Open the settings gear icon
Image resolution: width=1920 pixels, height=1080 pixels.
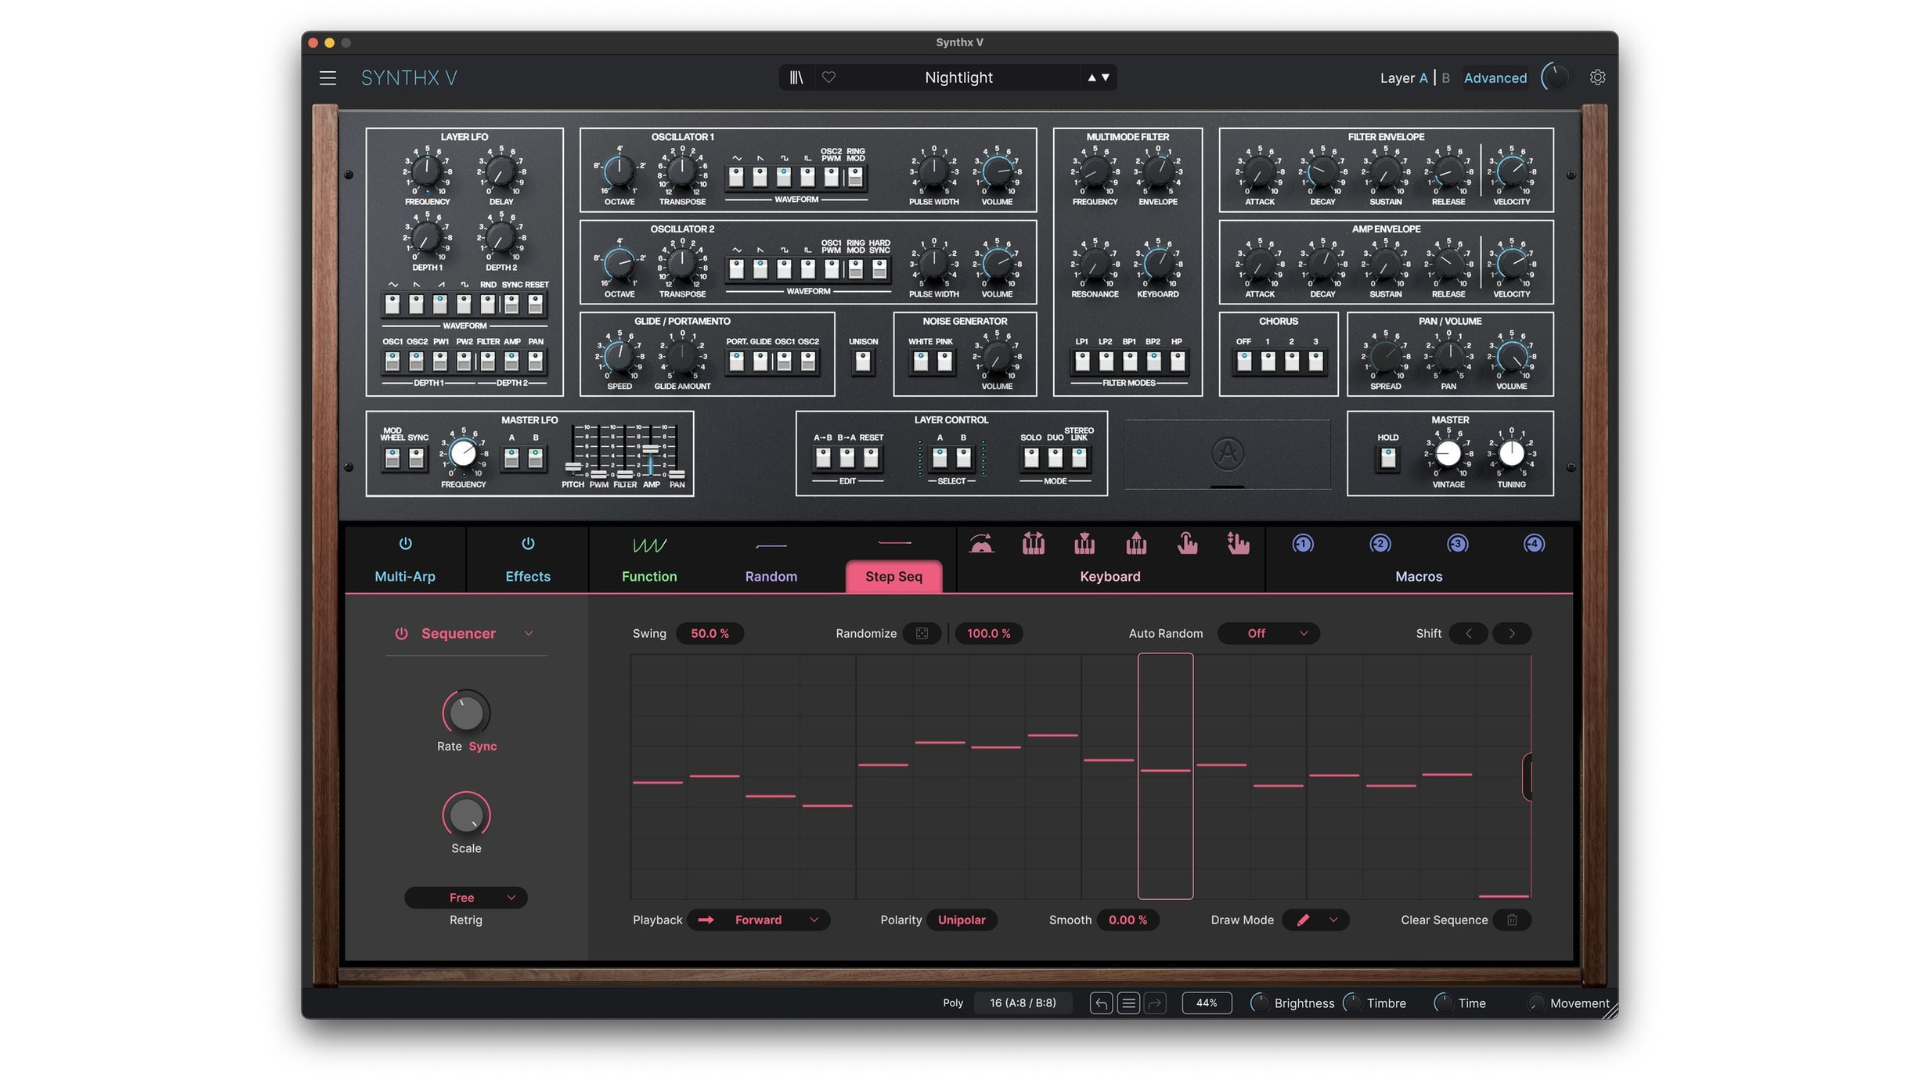(1598, 77)
